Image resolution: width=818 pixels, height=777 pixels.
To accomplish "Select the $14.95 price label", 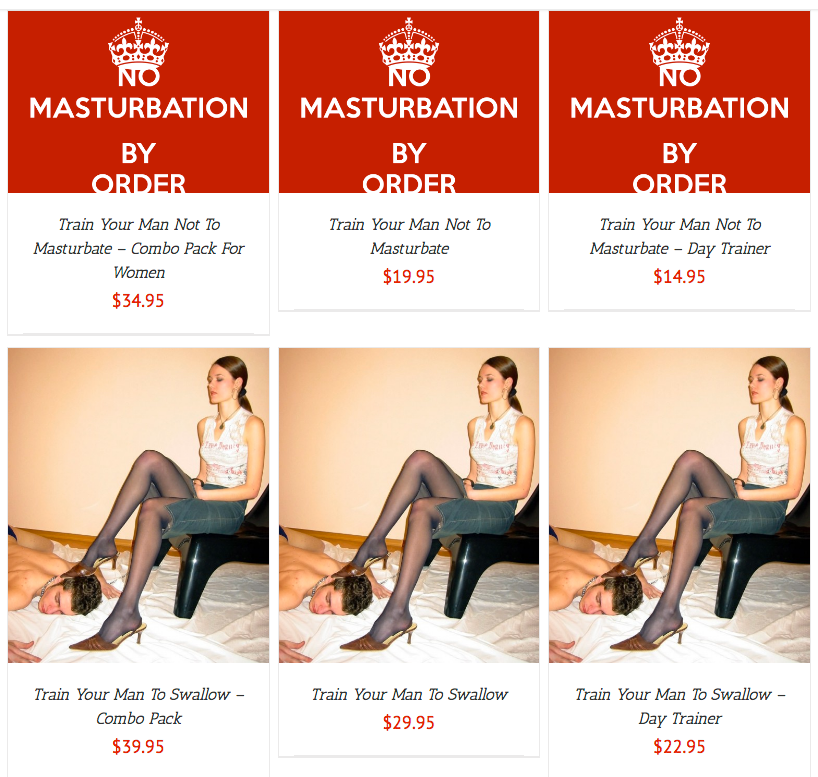I will click(x=679, y=277).
